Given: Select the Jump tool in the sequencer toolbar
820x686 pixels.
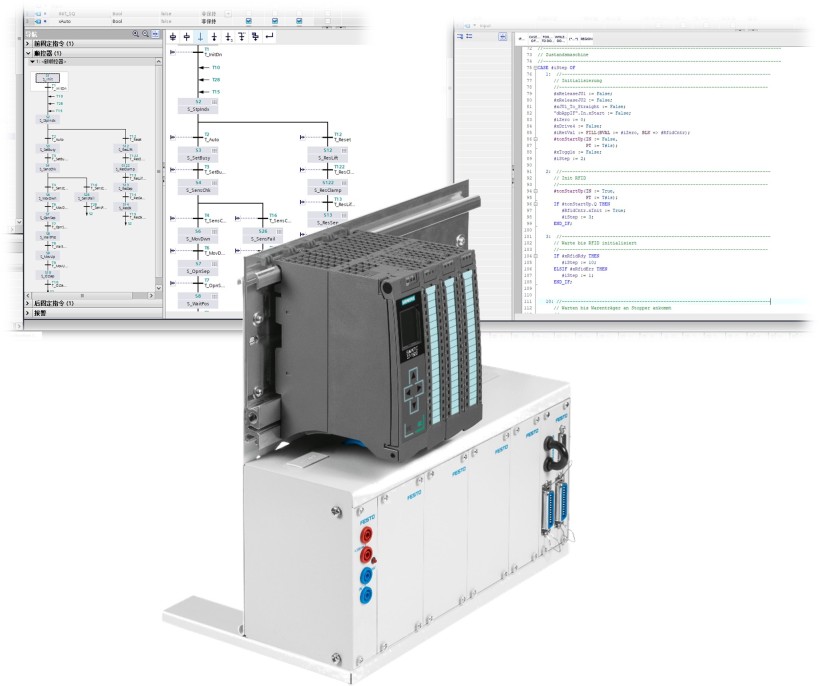Looking at the screenshot, I should point(267,36).
